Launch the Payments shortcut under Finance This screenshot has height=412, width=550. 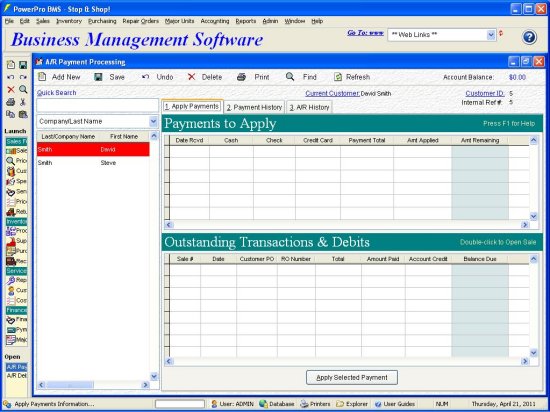17,330
